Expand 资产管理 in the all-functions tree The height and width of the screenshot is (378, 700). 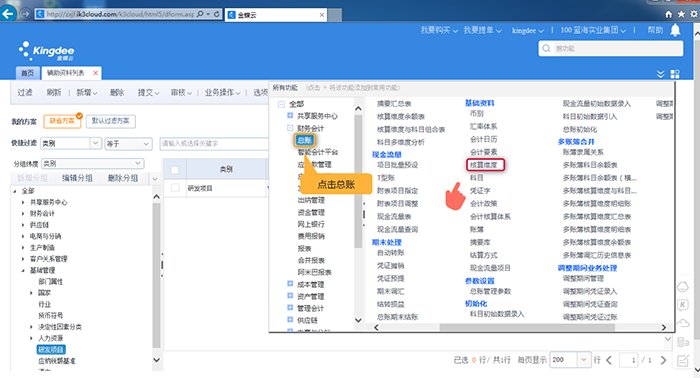tap(290, 296)
